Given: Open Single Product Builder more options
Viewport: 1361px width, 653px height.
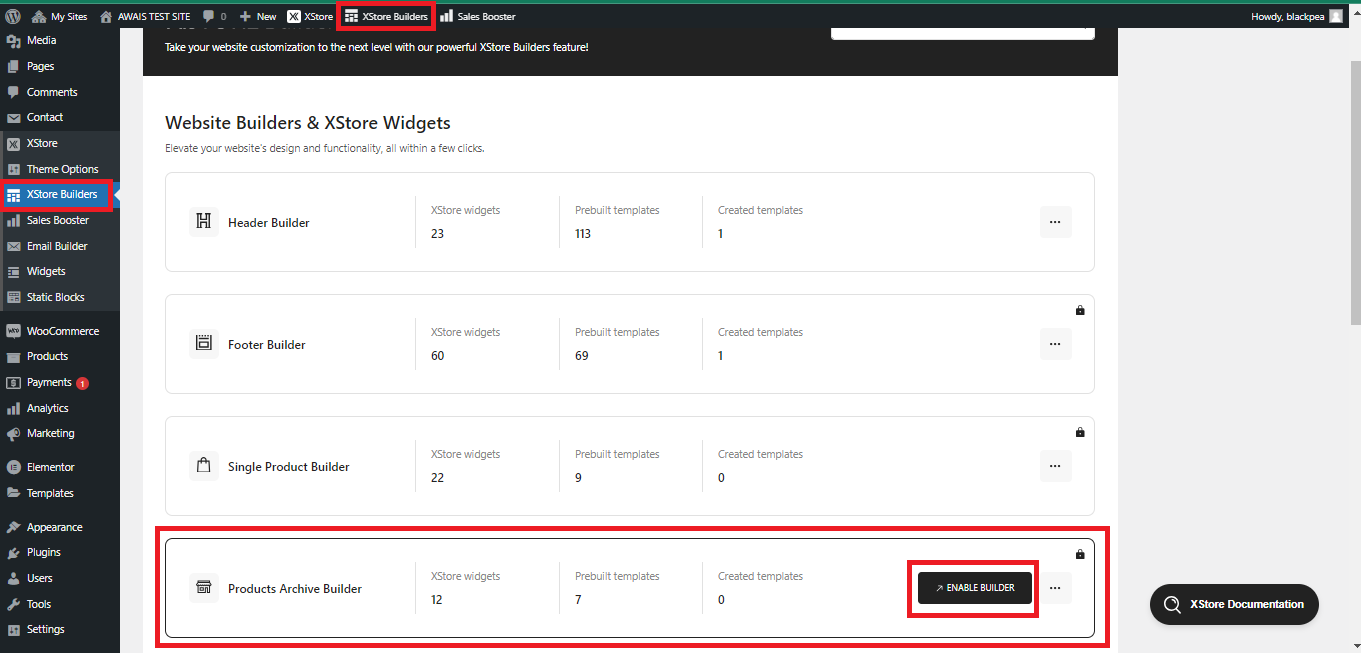Looking at the screenshot, I should (x=1056, y=466).
